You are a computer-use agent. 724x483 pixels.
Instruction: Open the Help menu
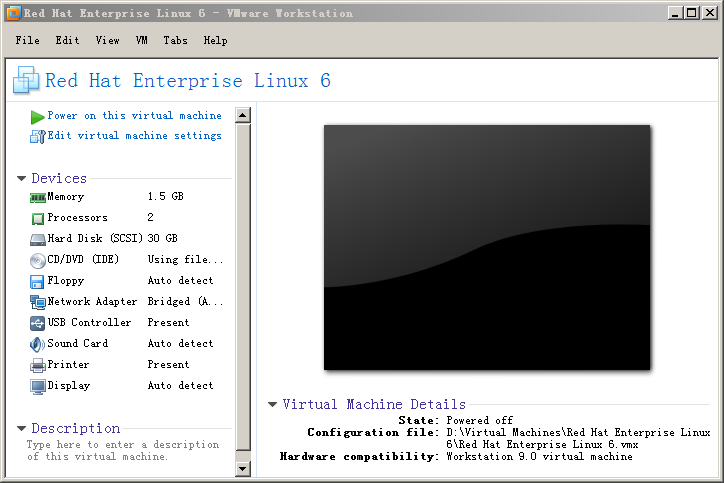[x=216, y=40]
